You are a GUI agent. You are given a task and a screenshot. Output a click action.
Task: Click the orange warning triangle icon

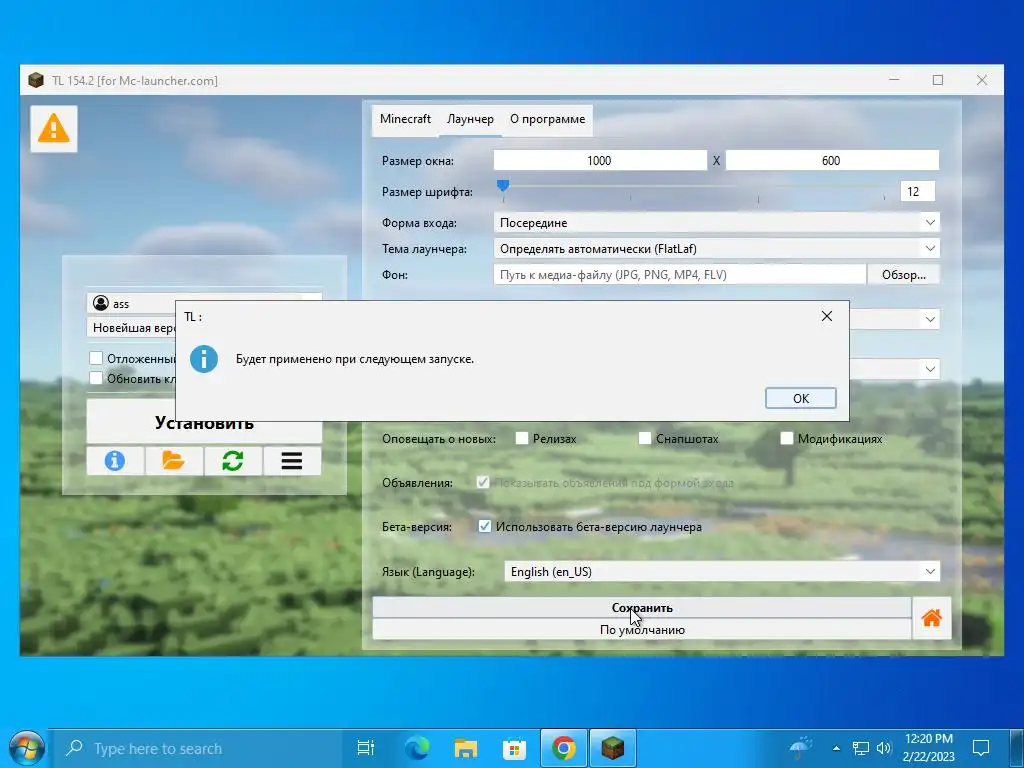coord(54,128)
